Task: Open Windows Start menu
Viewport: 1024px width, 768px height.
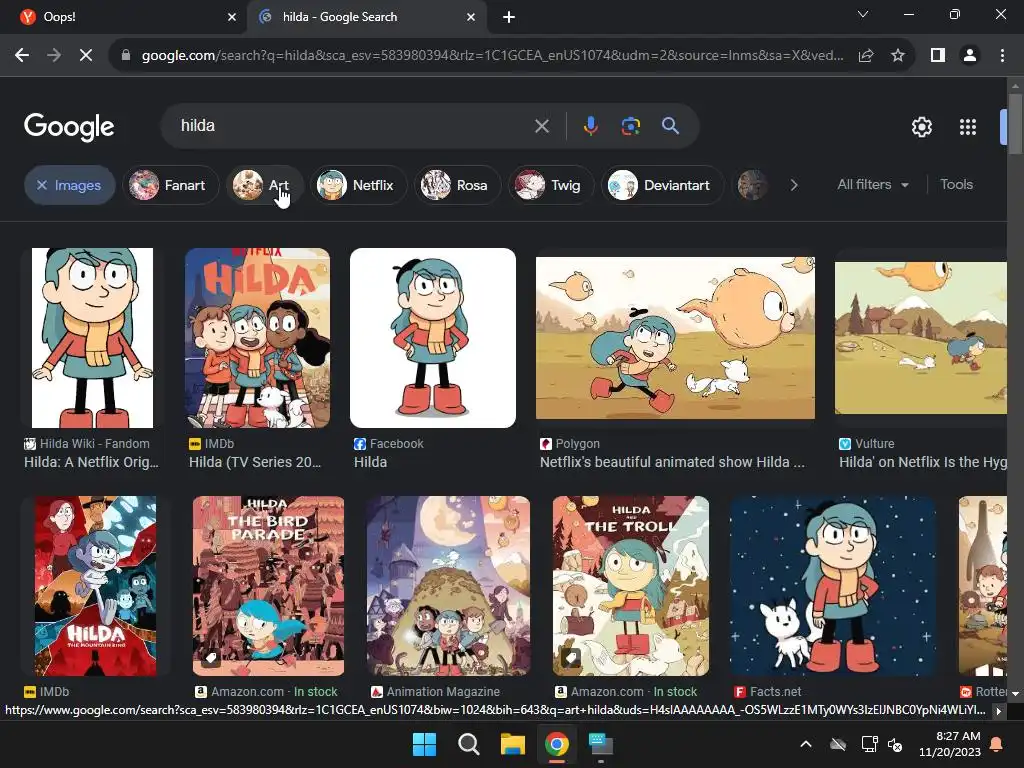Action: point(424,744)
